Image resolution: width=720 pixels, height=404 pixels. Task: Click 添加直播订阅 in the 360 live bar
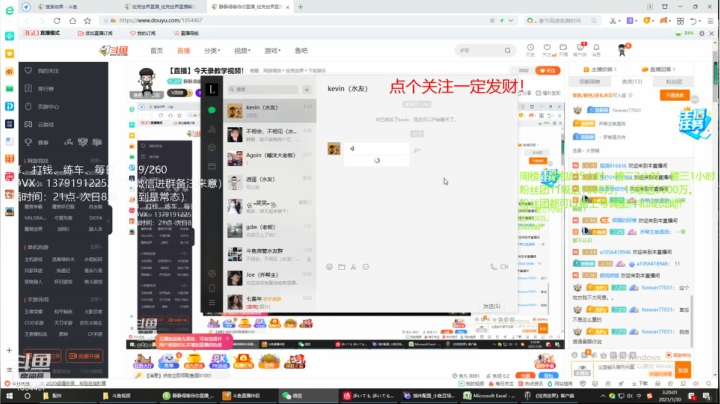point(96,34)
